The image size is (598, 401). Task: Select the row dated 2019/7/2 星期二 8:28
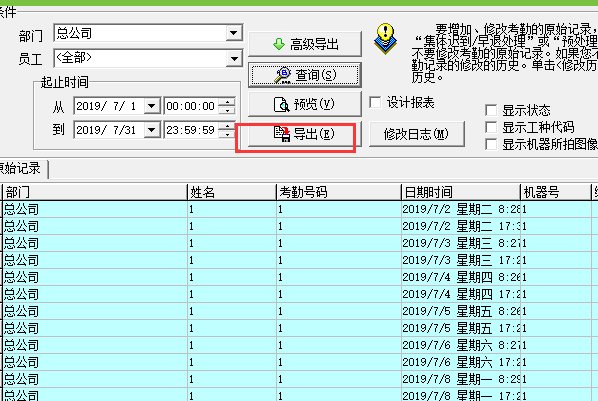[299, 209]
